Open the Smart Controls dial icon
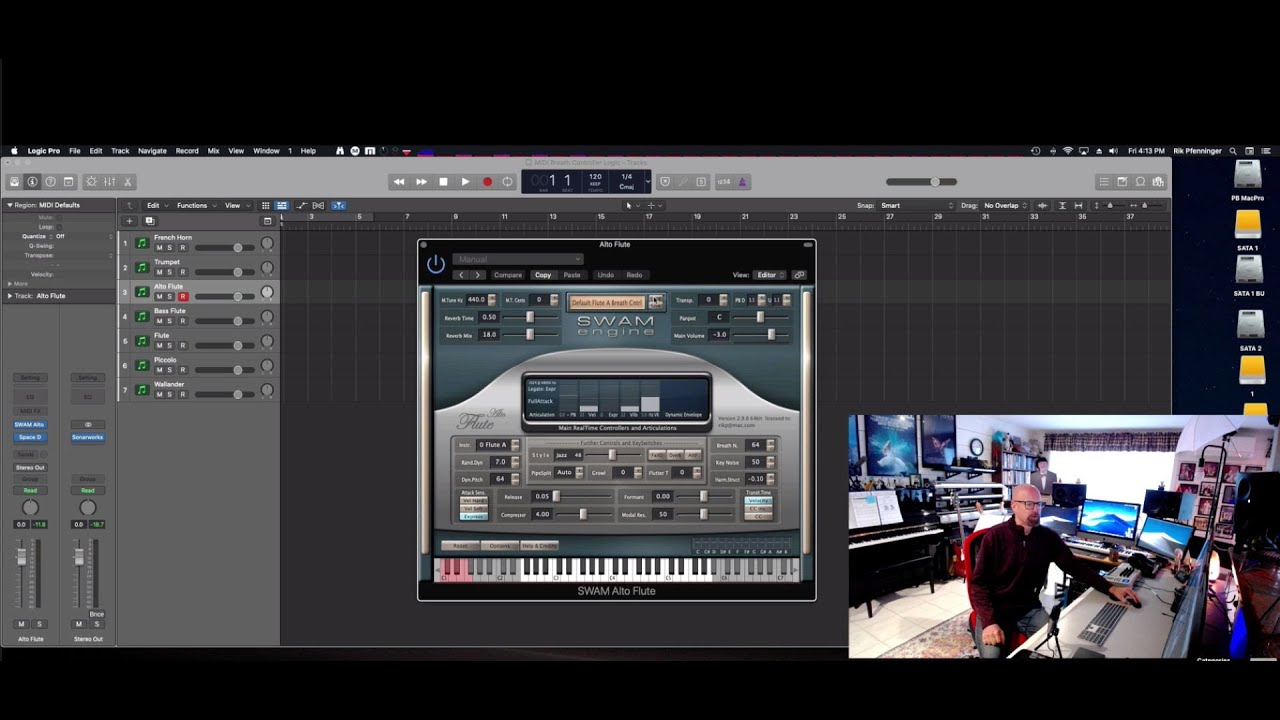This screenshot has width=1280, height=720. [91, 182]
